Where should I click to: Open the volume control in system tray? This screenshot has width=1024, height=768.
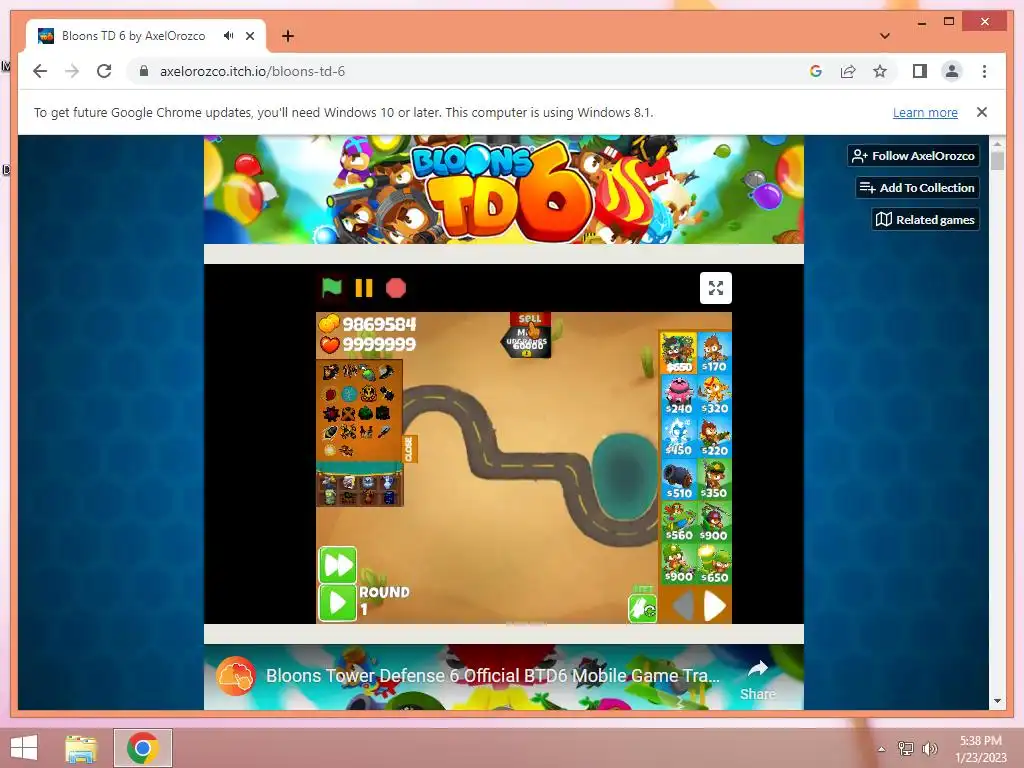click(929, 748)
